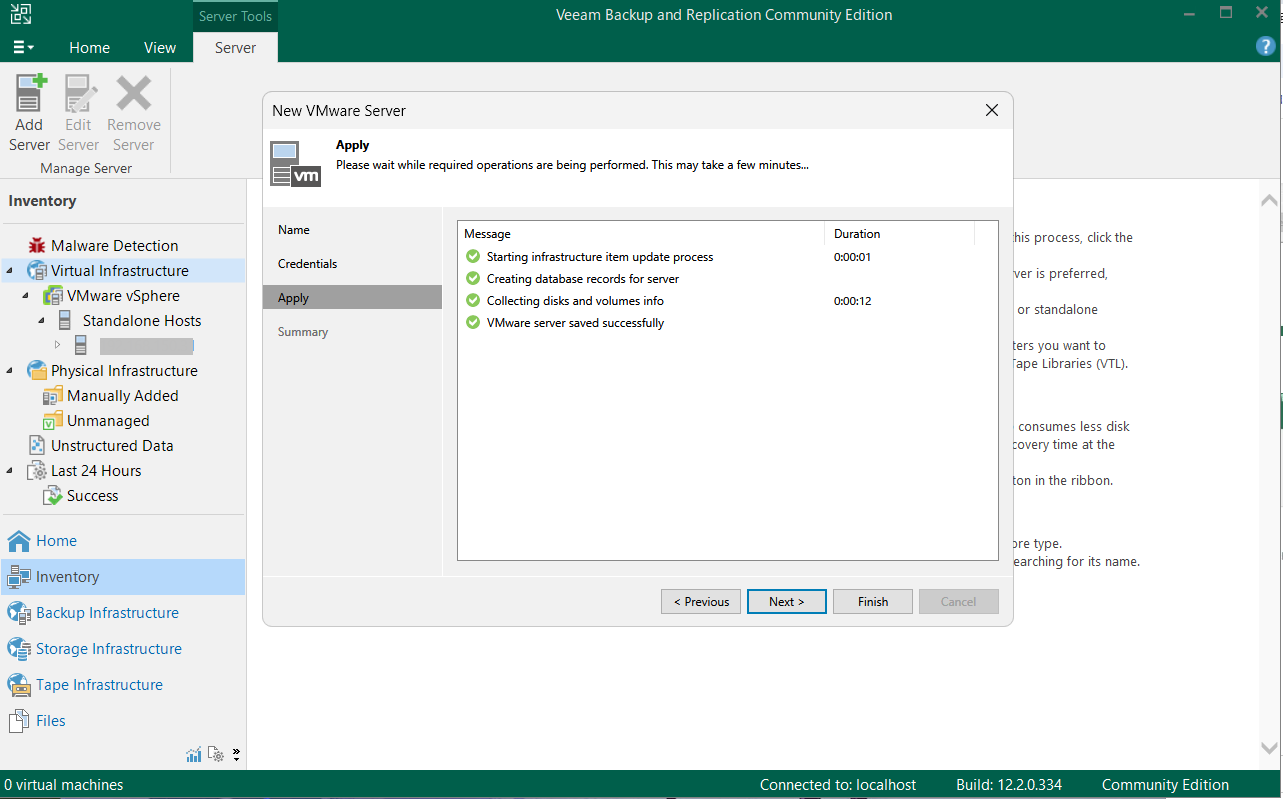
Task: Click the gear-history icon below navigation pane
Action: [217, 754]
